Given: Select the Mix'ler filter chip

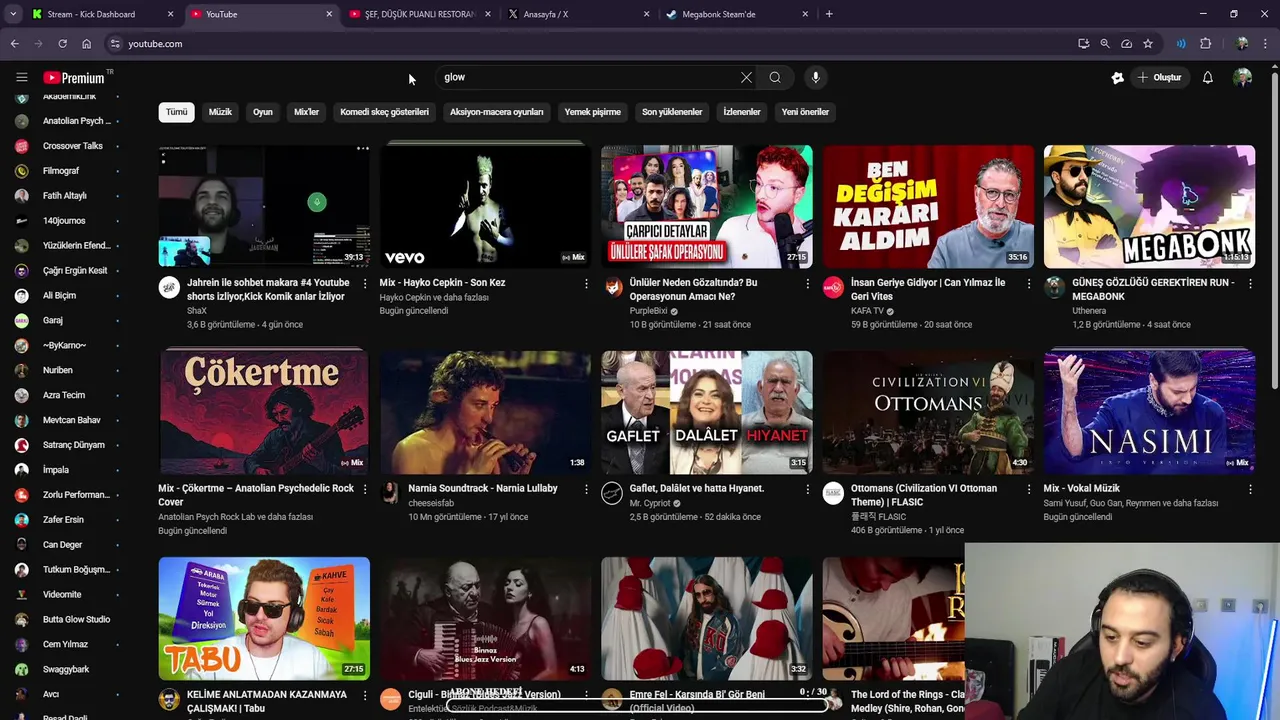Looking at the screenshot, I should tap(306, 112).
